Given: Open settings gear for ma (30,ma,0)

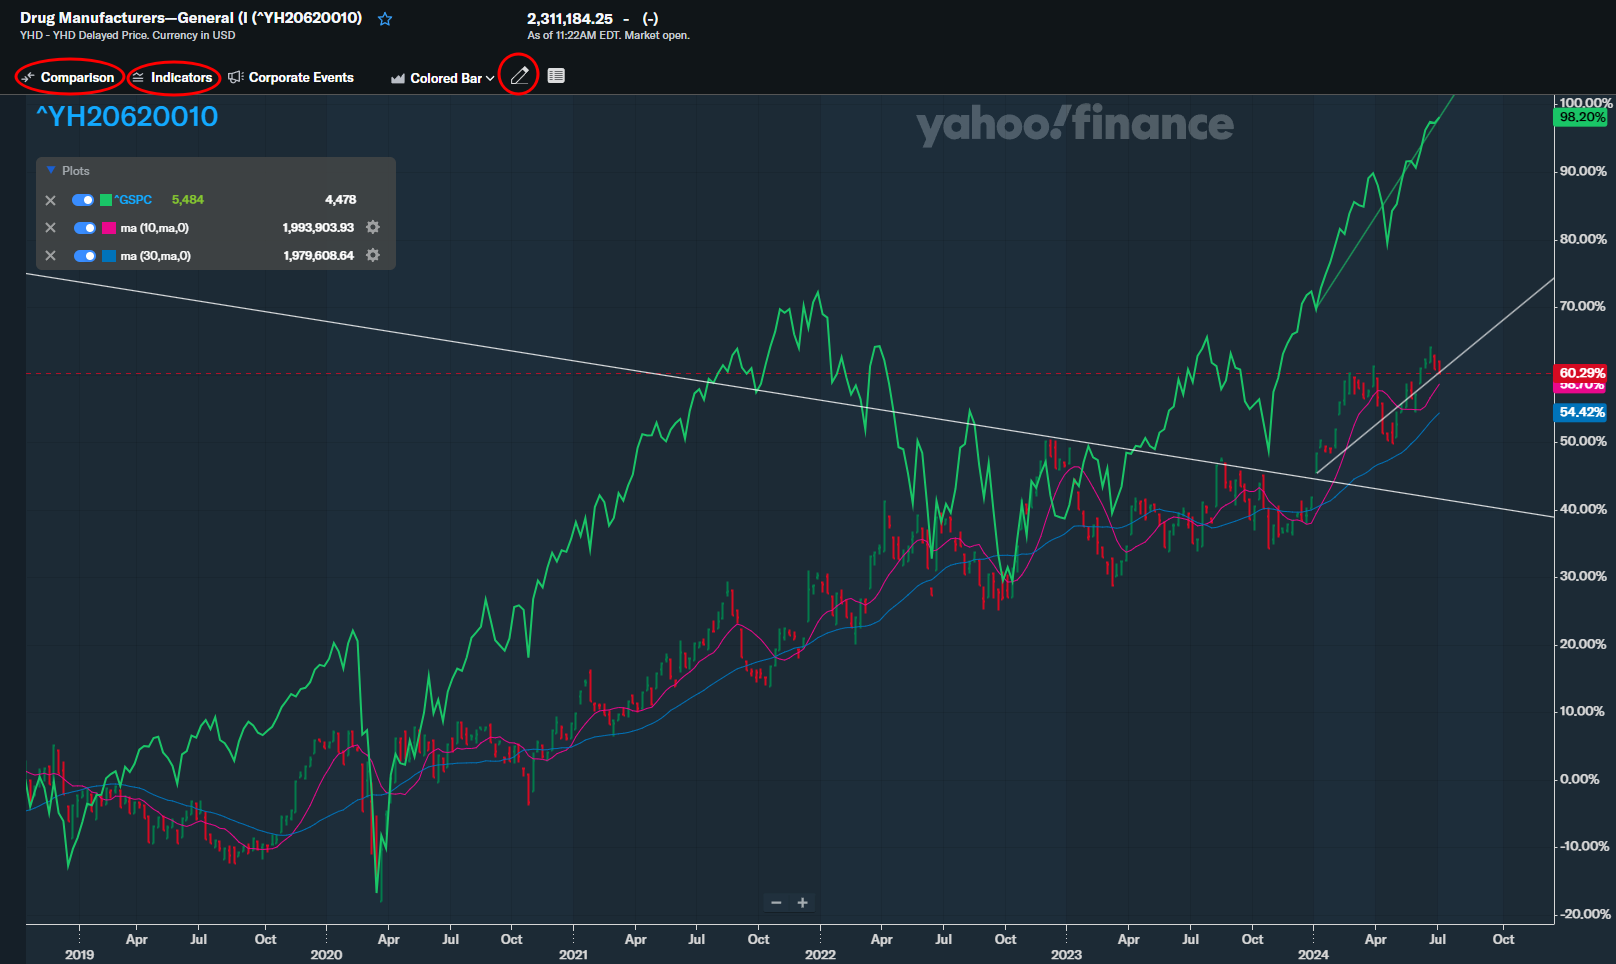Looking at the screenshot, I should (373, 255).
